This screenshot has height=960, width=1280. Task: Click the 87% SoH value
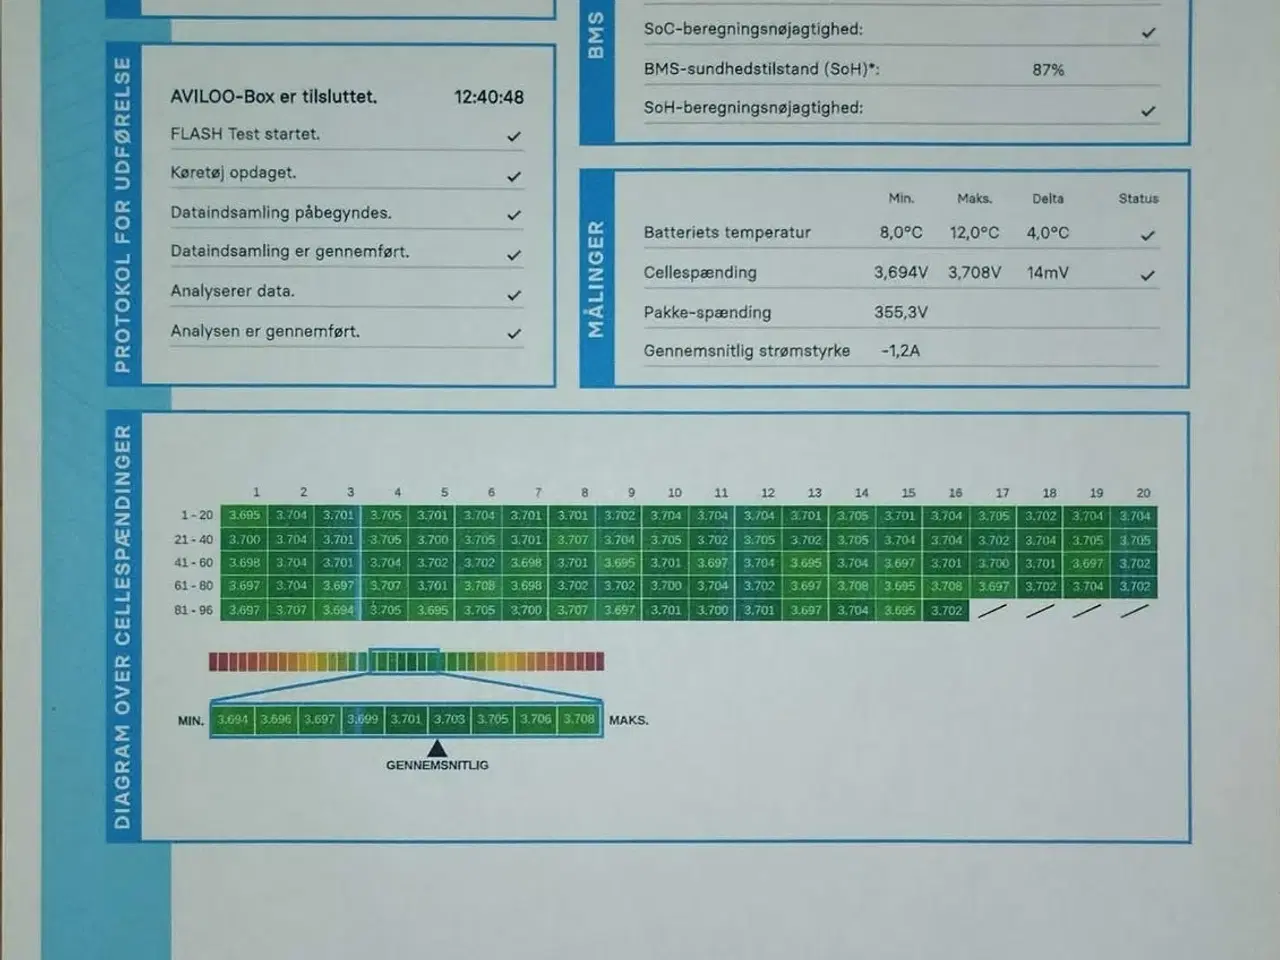point(1050,69)
